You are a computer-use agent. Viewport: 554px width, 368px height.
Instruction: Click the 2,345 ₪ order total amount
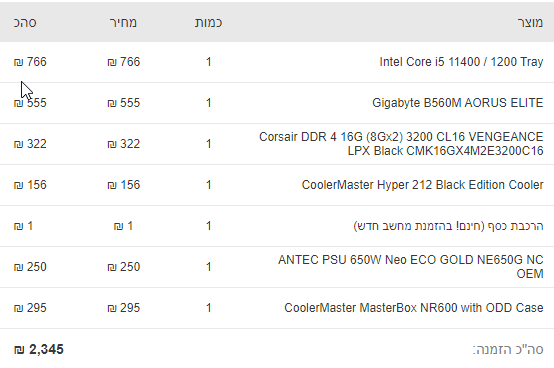coord(39,350)
